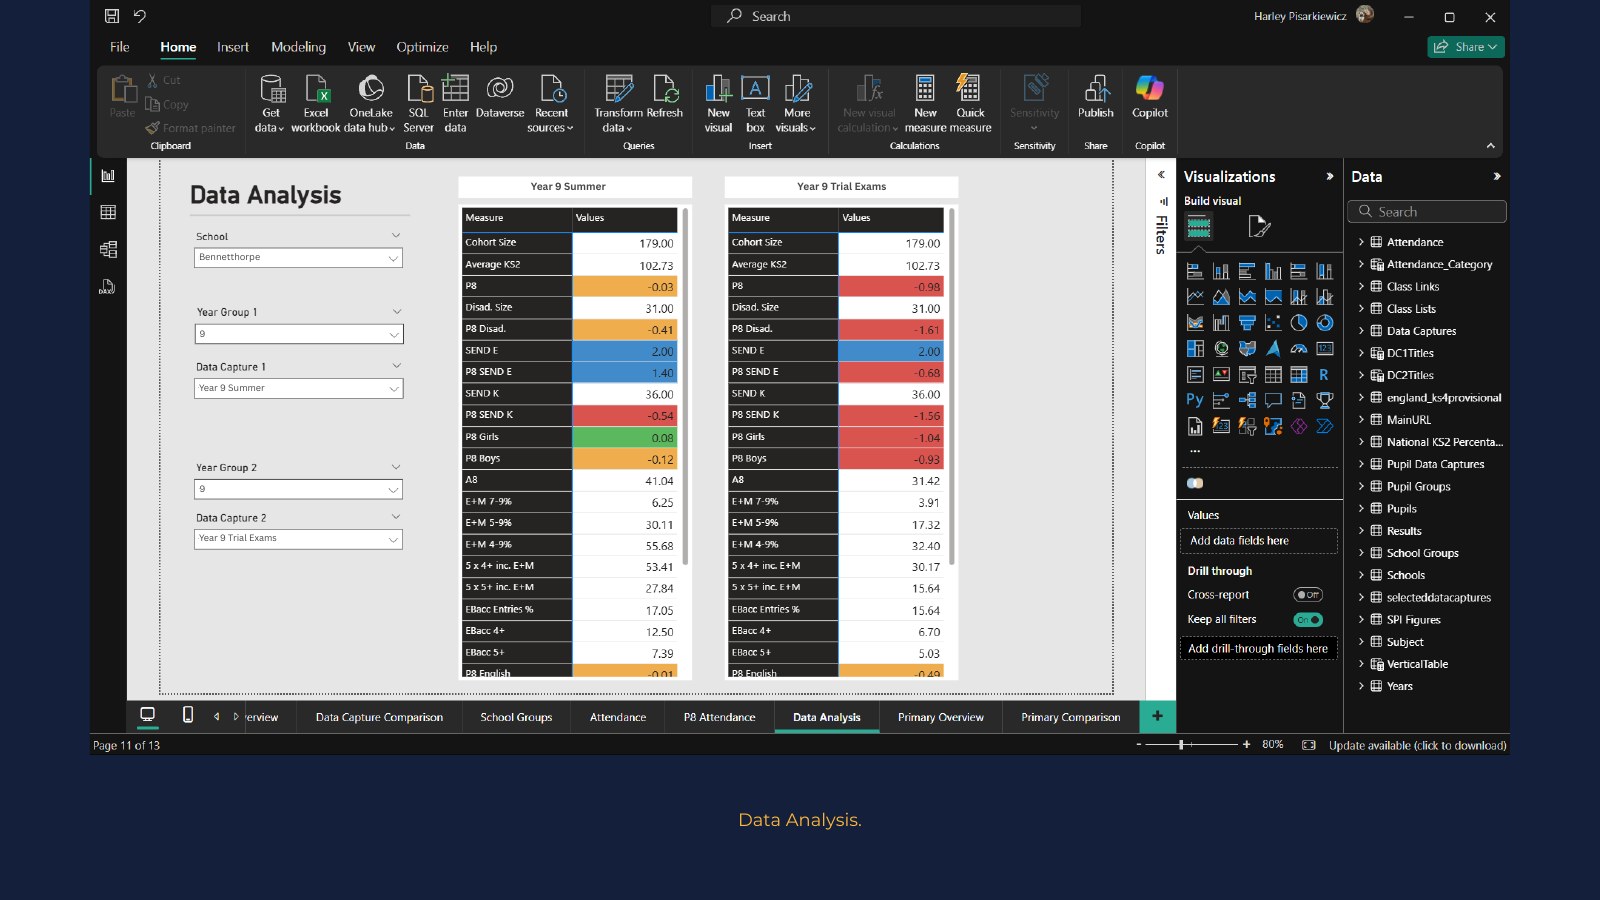Click the Share button

(x=1466, y=47)
